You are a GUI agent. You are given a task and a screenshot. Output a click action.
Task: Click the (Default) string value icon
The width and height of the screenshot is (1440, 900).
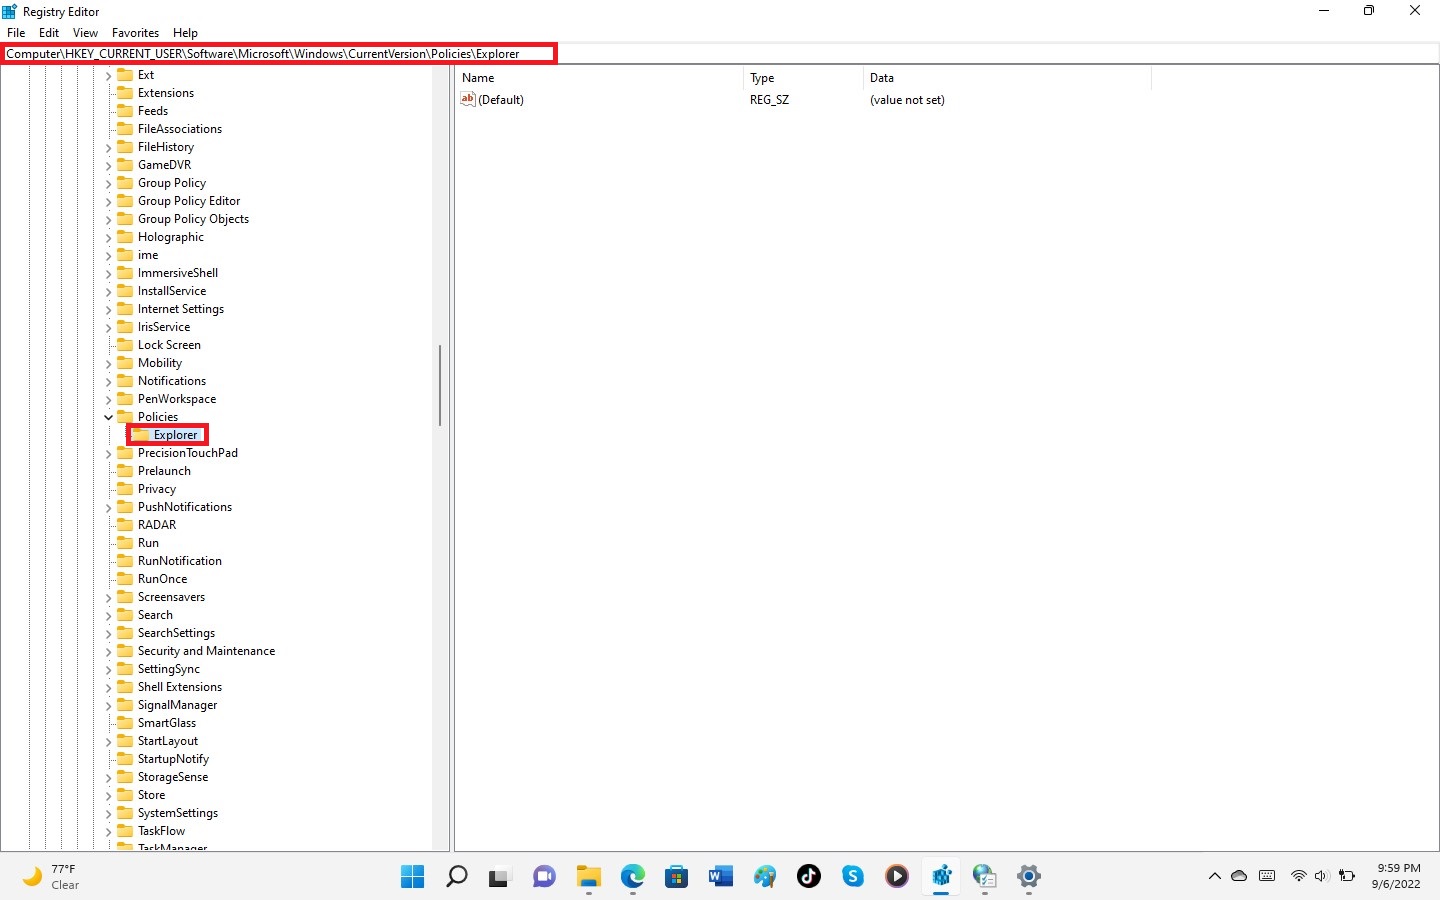[468, 99]
